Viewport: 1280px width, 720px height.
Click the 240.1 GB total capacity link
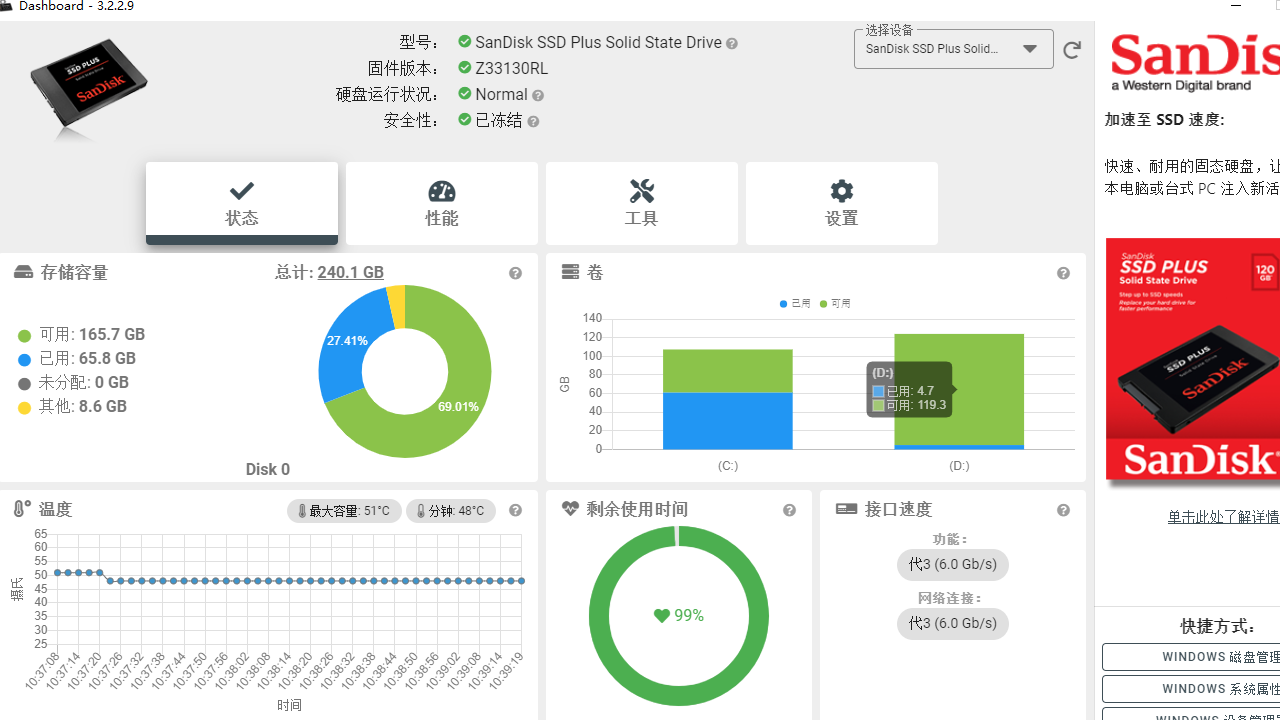pyautogui.click(x=350, y=272)
